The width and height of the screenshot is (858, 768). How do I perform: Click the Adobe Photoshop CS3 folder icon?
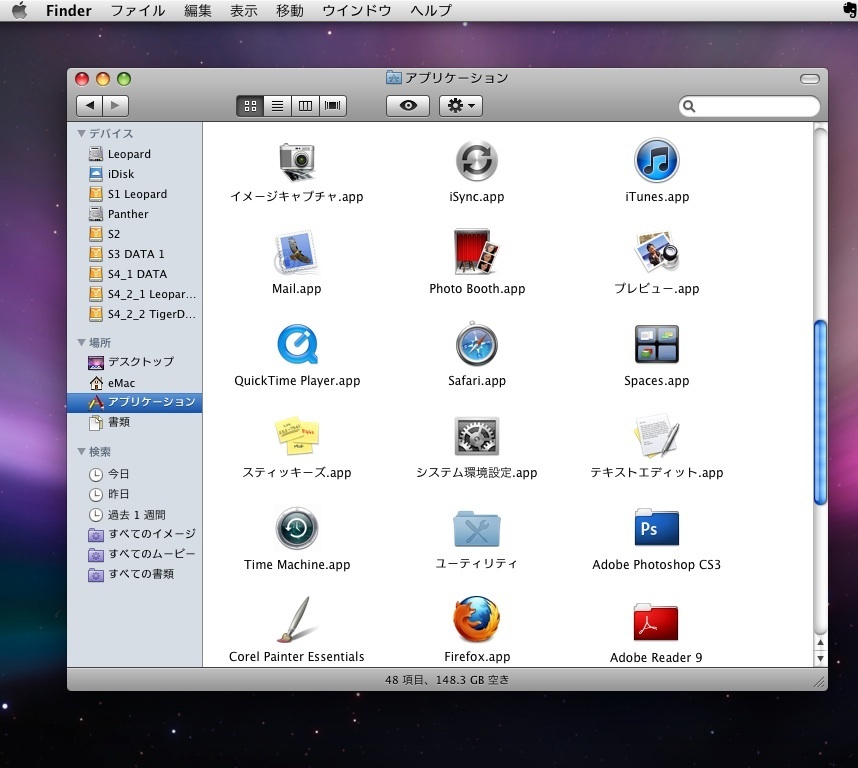[x=656, y=529]
